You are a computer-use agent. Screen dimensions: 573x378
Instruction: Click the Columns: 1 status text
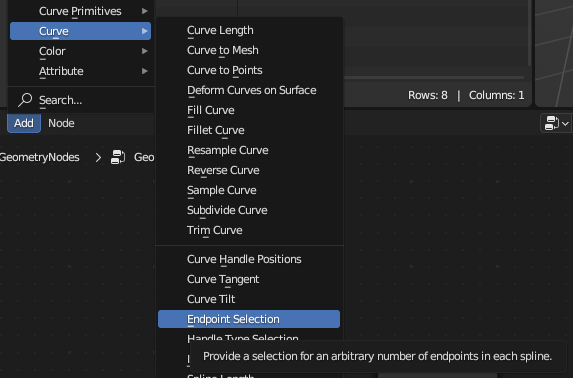[x=496, y=95]
